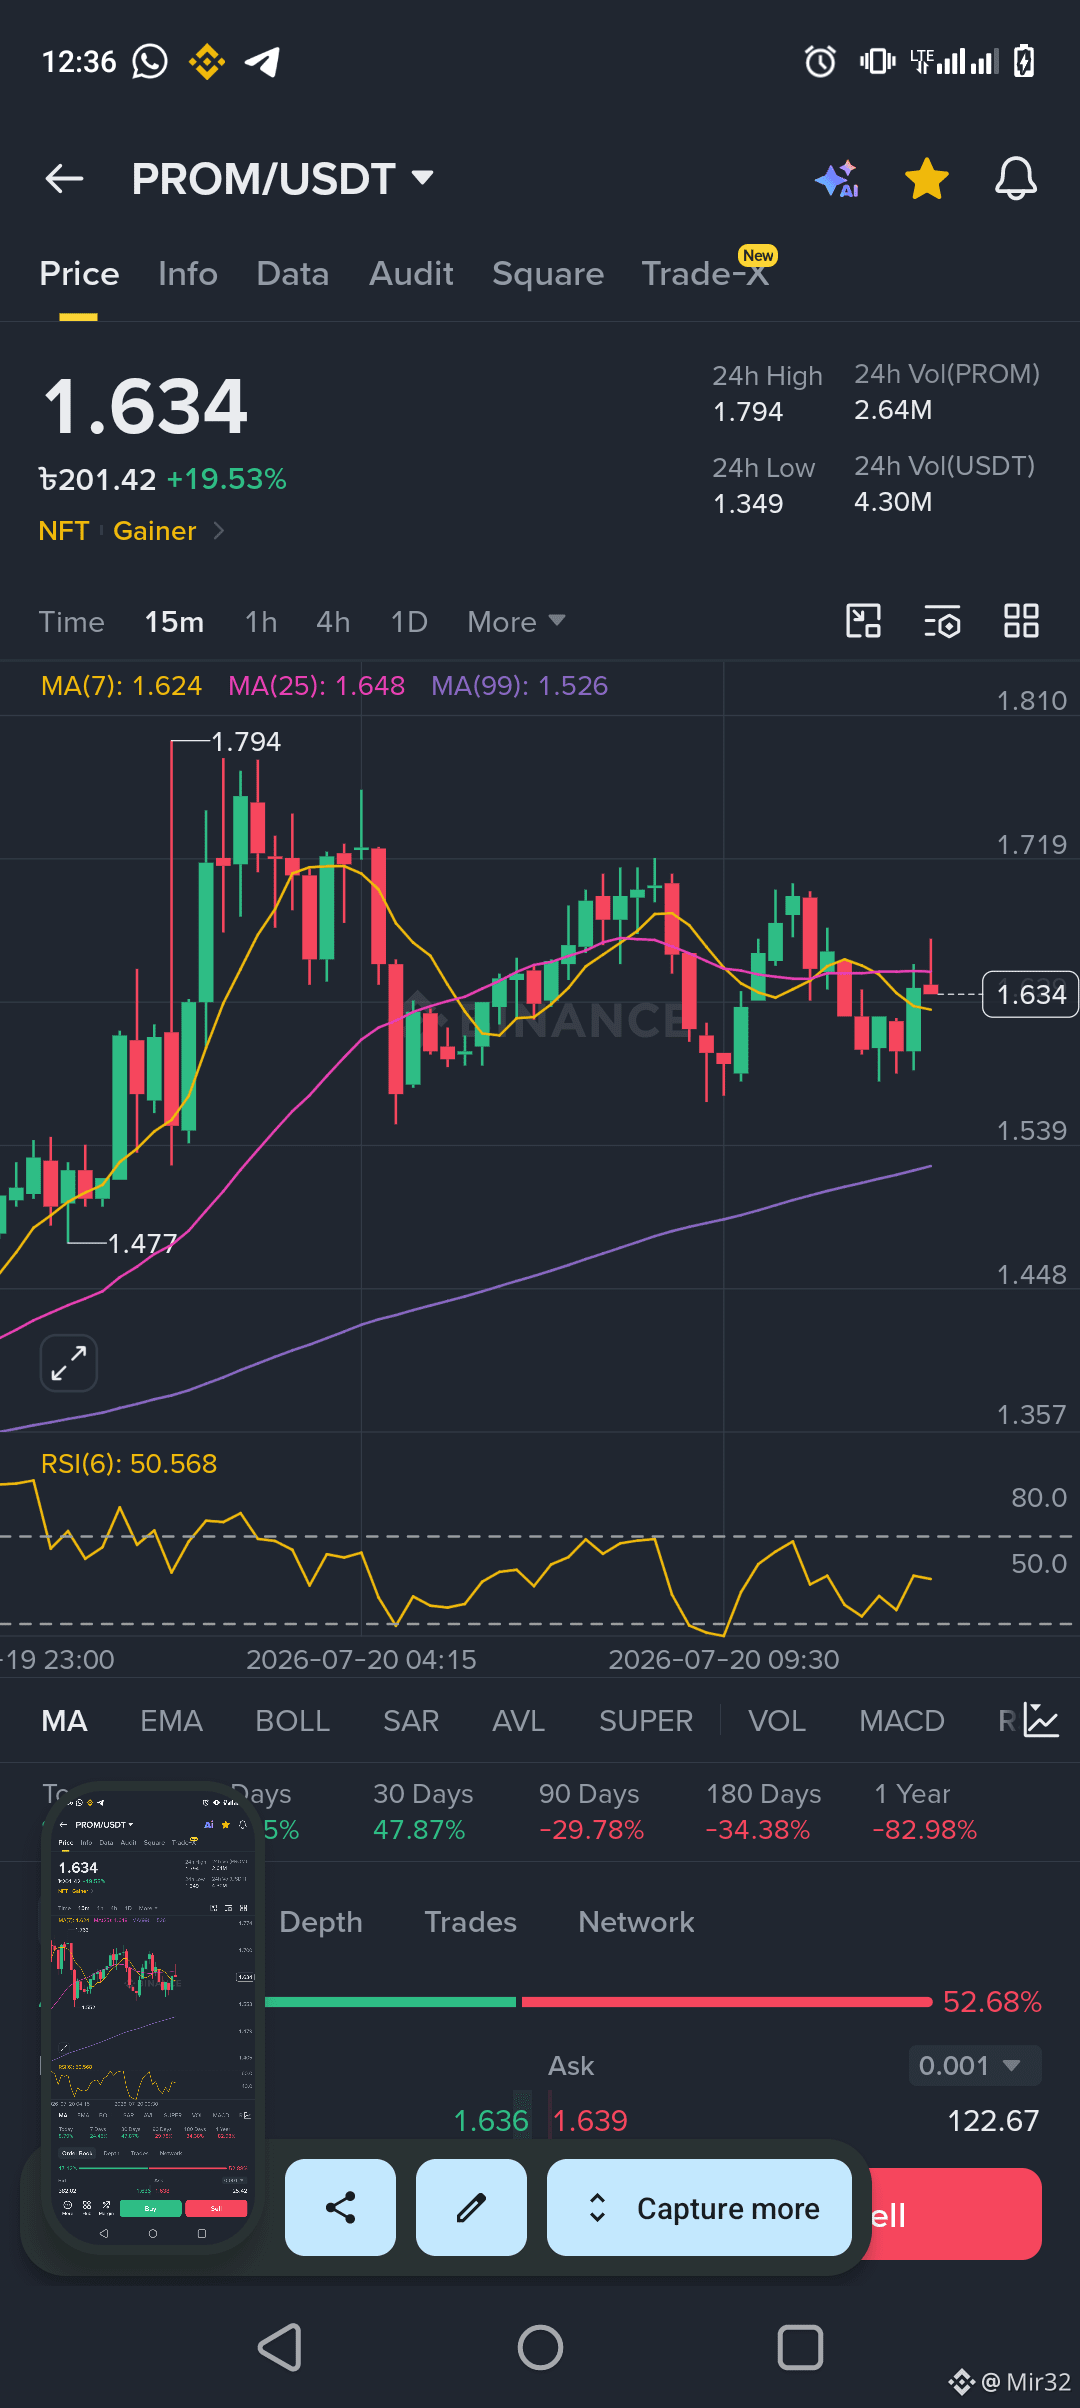Tap the 180 Days performance value
1080x2408 pixels.
(x=758, y=1830)
